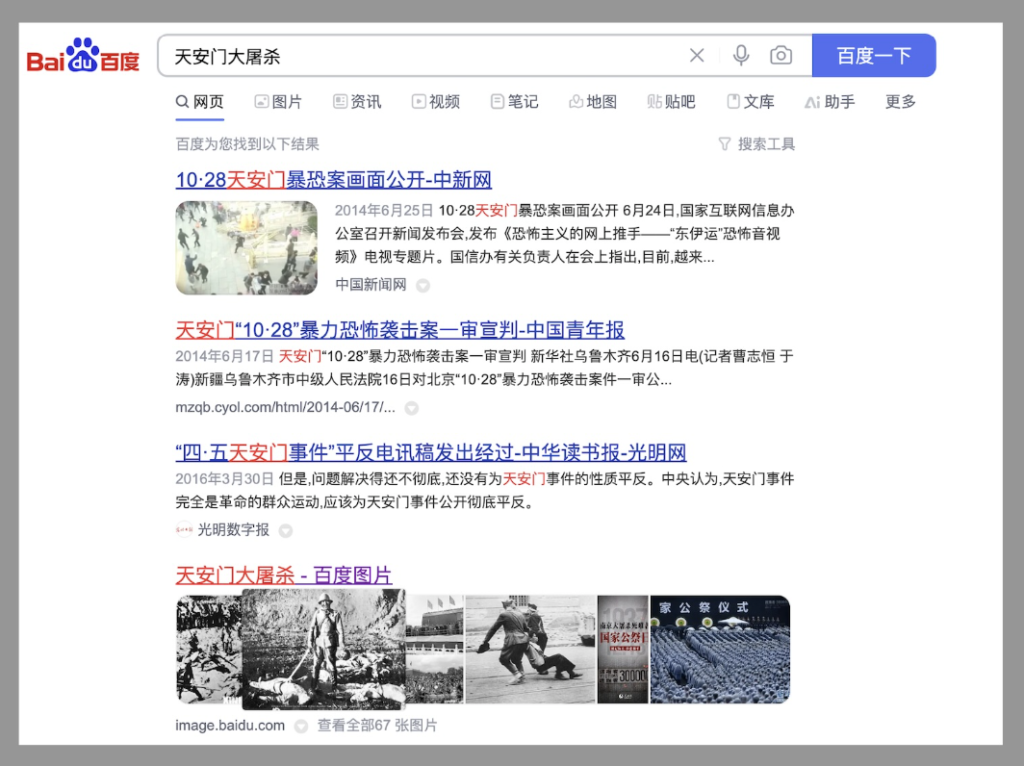This screenshot has width=1024, height=766.
Task: Open the 暴力恐怖袭击案一审宣判 result link
Action: coord(400,330)
